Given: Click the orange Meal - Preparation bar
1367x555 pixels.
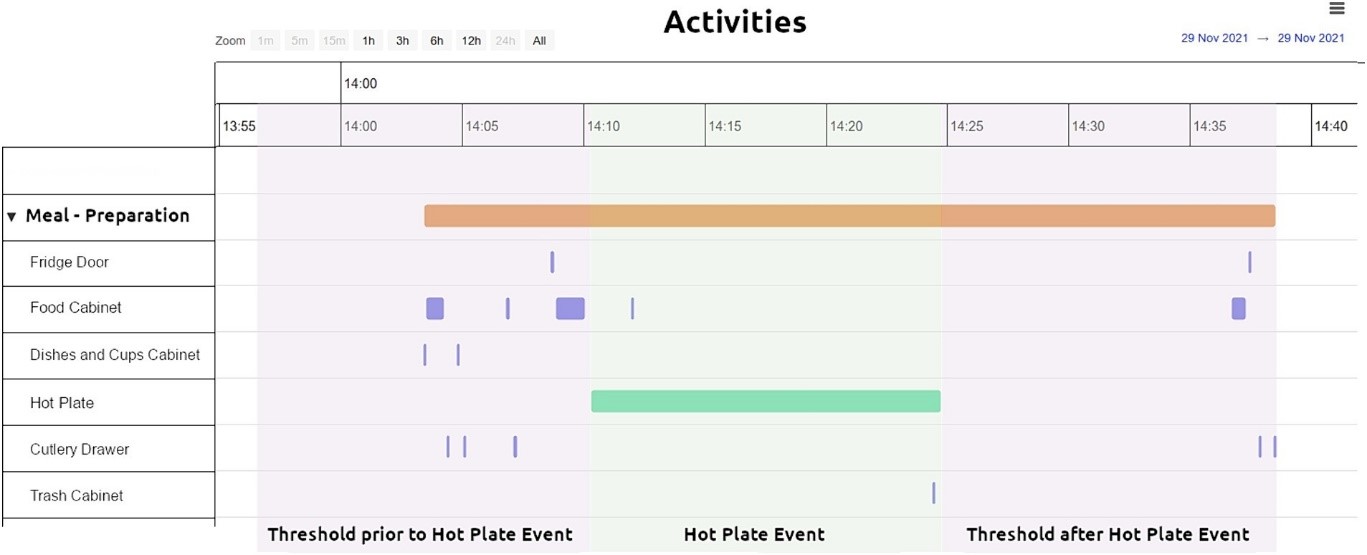Looking at the screenshot, I should click(849, 216).
